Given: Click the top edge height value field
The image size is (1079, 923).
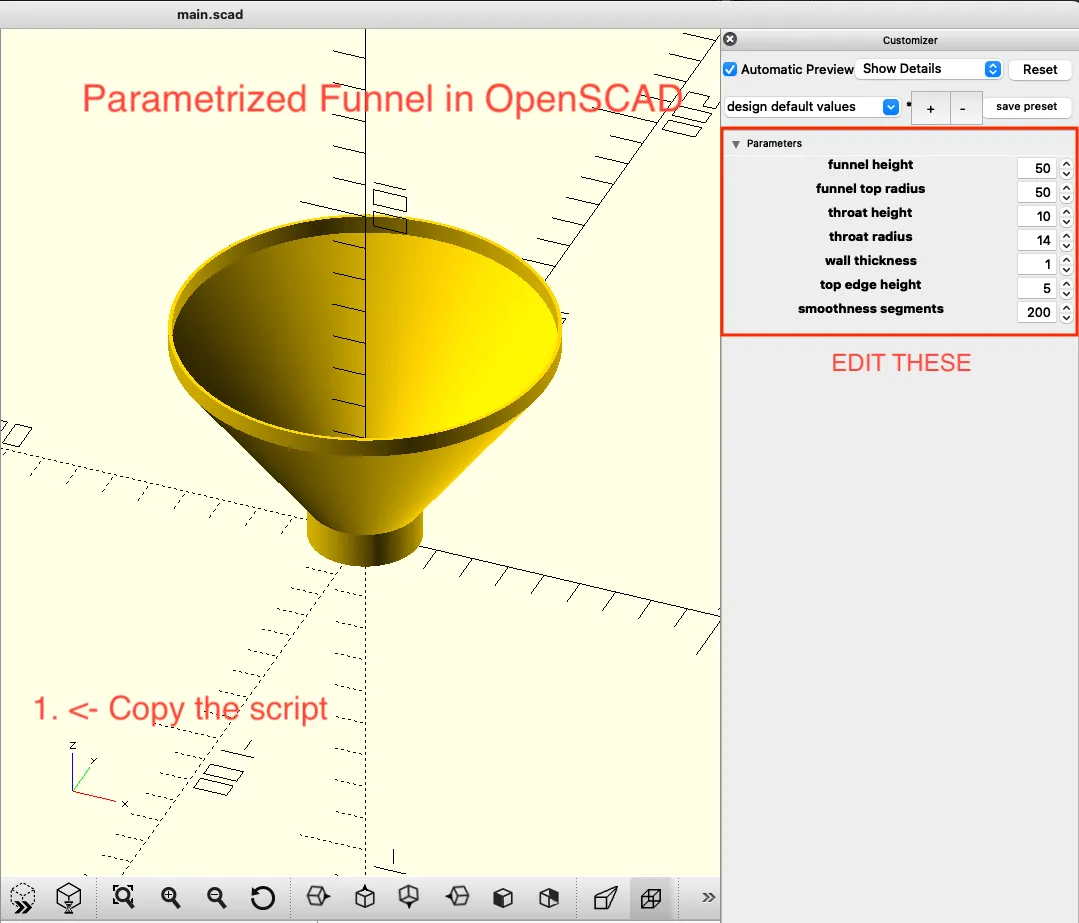Looking at the screenshot, I should pyautogui.click(x=1036, y=288).
